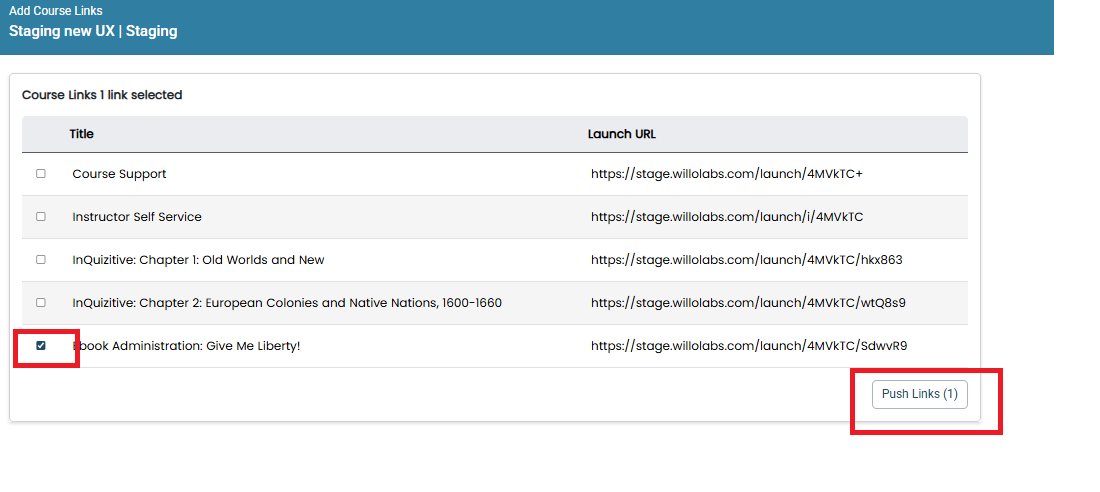Click the launch URL ending SdwvR9

click(749, 345)
